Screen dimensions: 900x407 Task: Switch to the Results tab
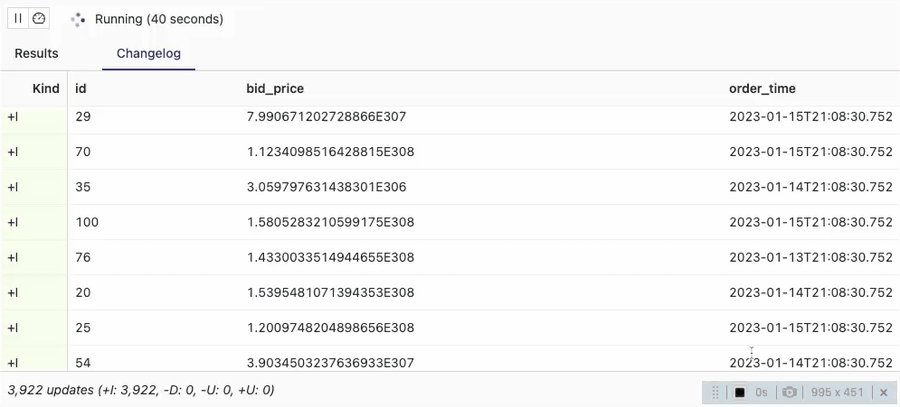(x=36, y=53)
